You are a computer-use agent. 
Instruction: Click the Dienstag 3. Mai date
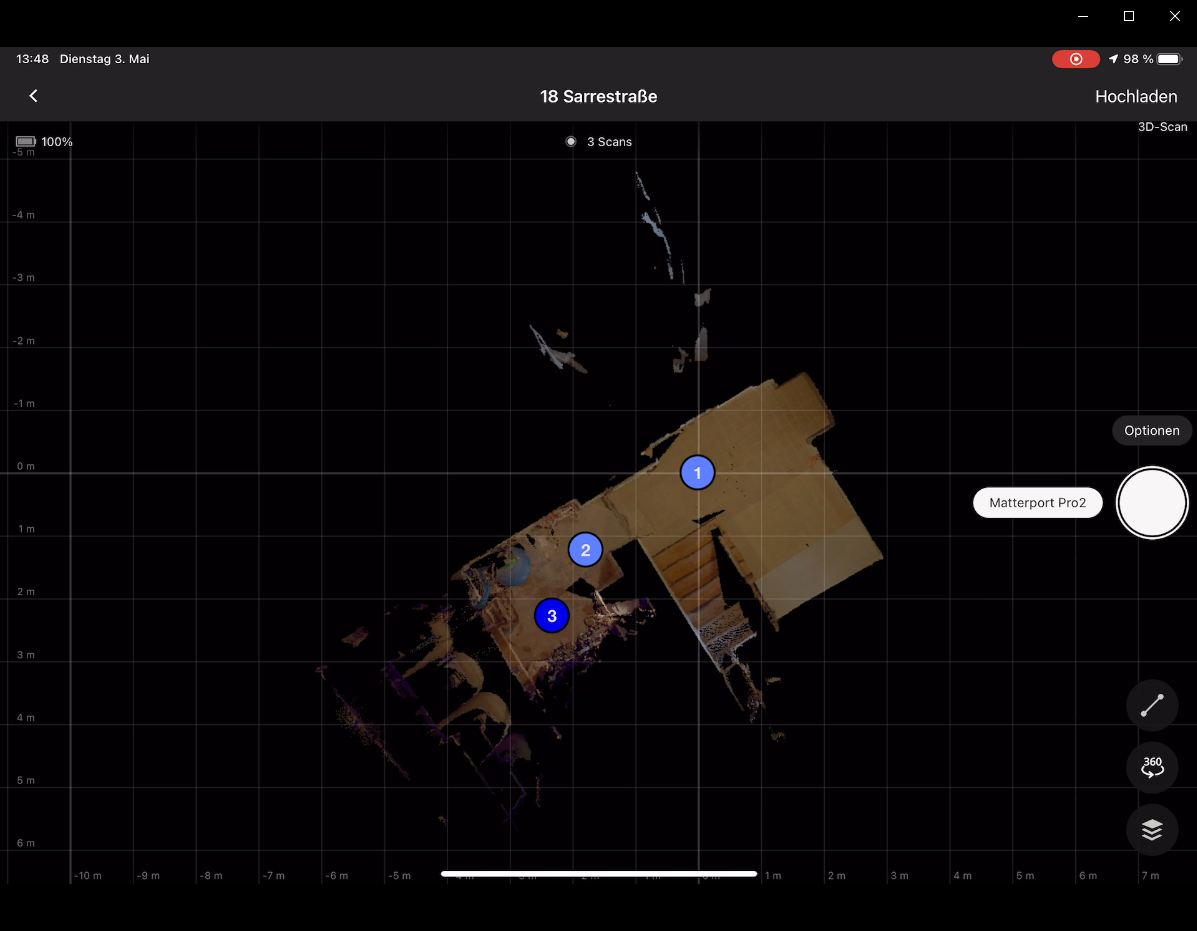click(105, 59)
